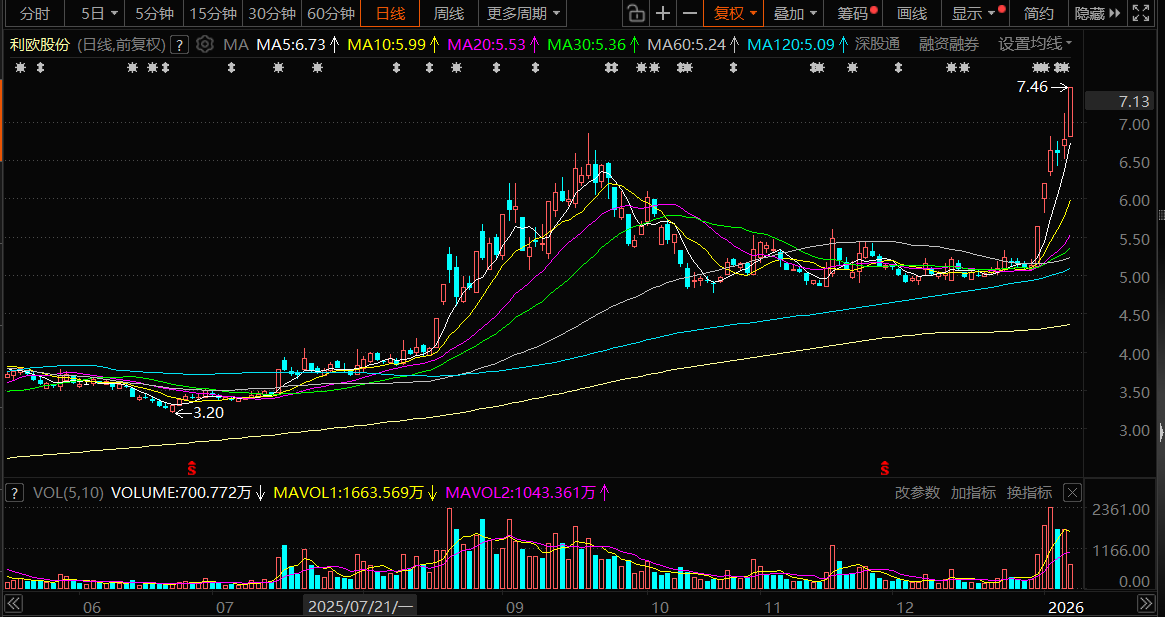Switch to the 15分钟 period tab
Screen dimensions: 1165x617
pos(212,13)
